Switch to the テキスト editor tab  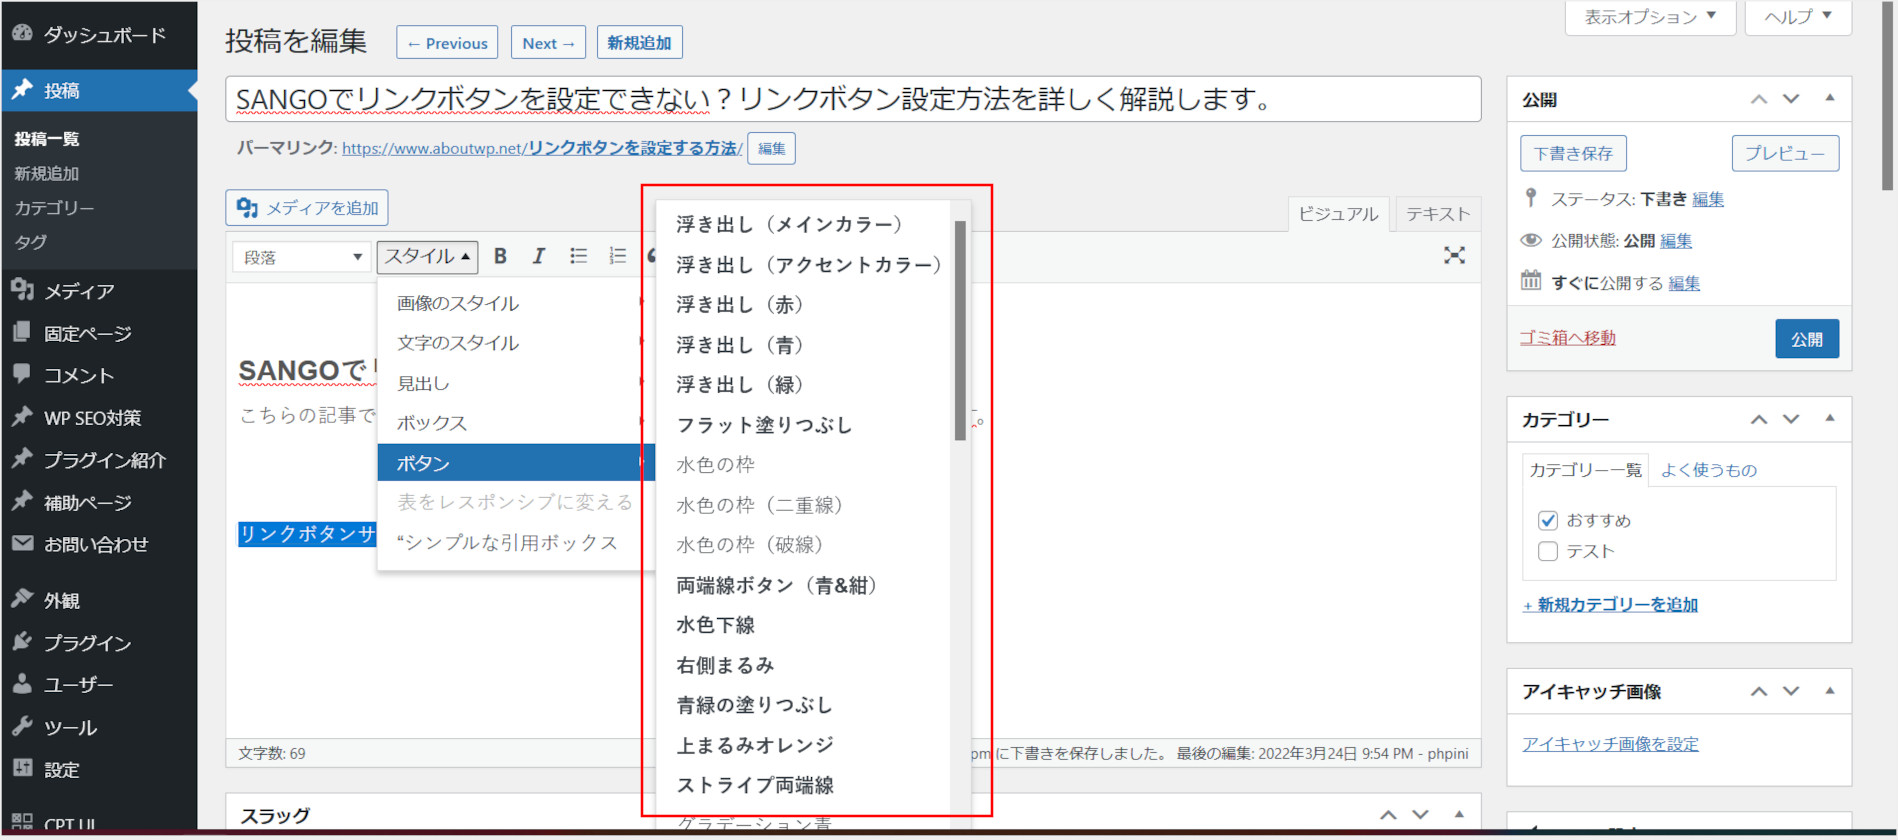tap(1437, 214)
